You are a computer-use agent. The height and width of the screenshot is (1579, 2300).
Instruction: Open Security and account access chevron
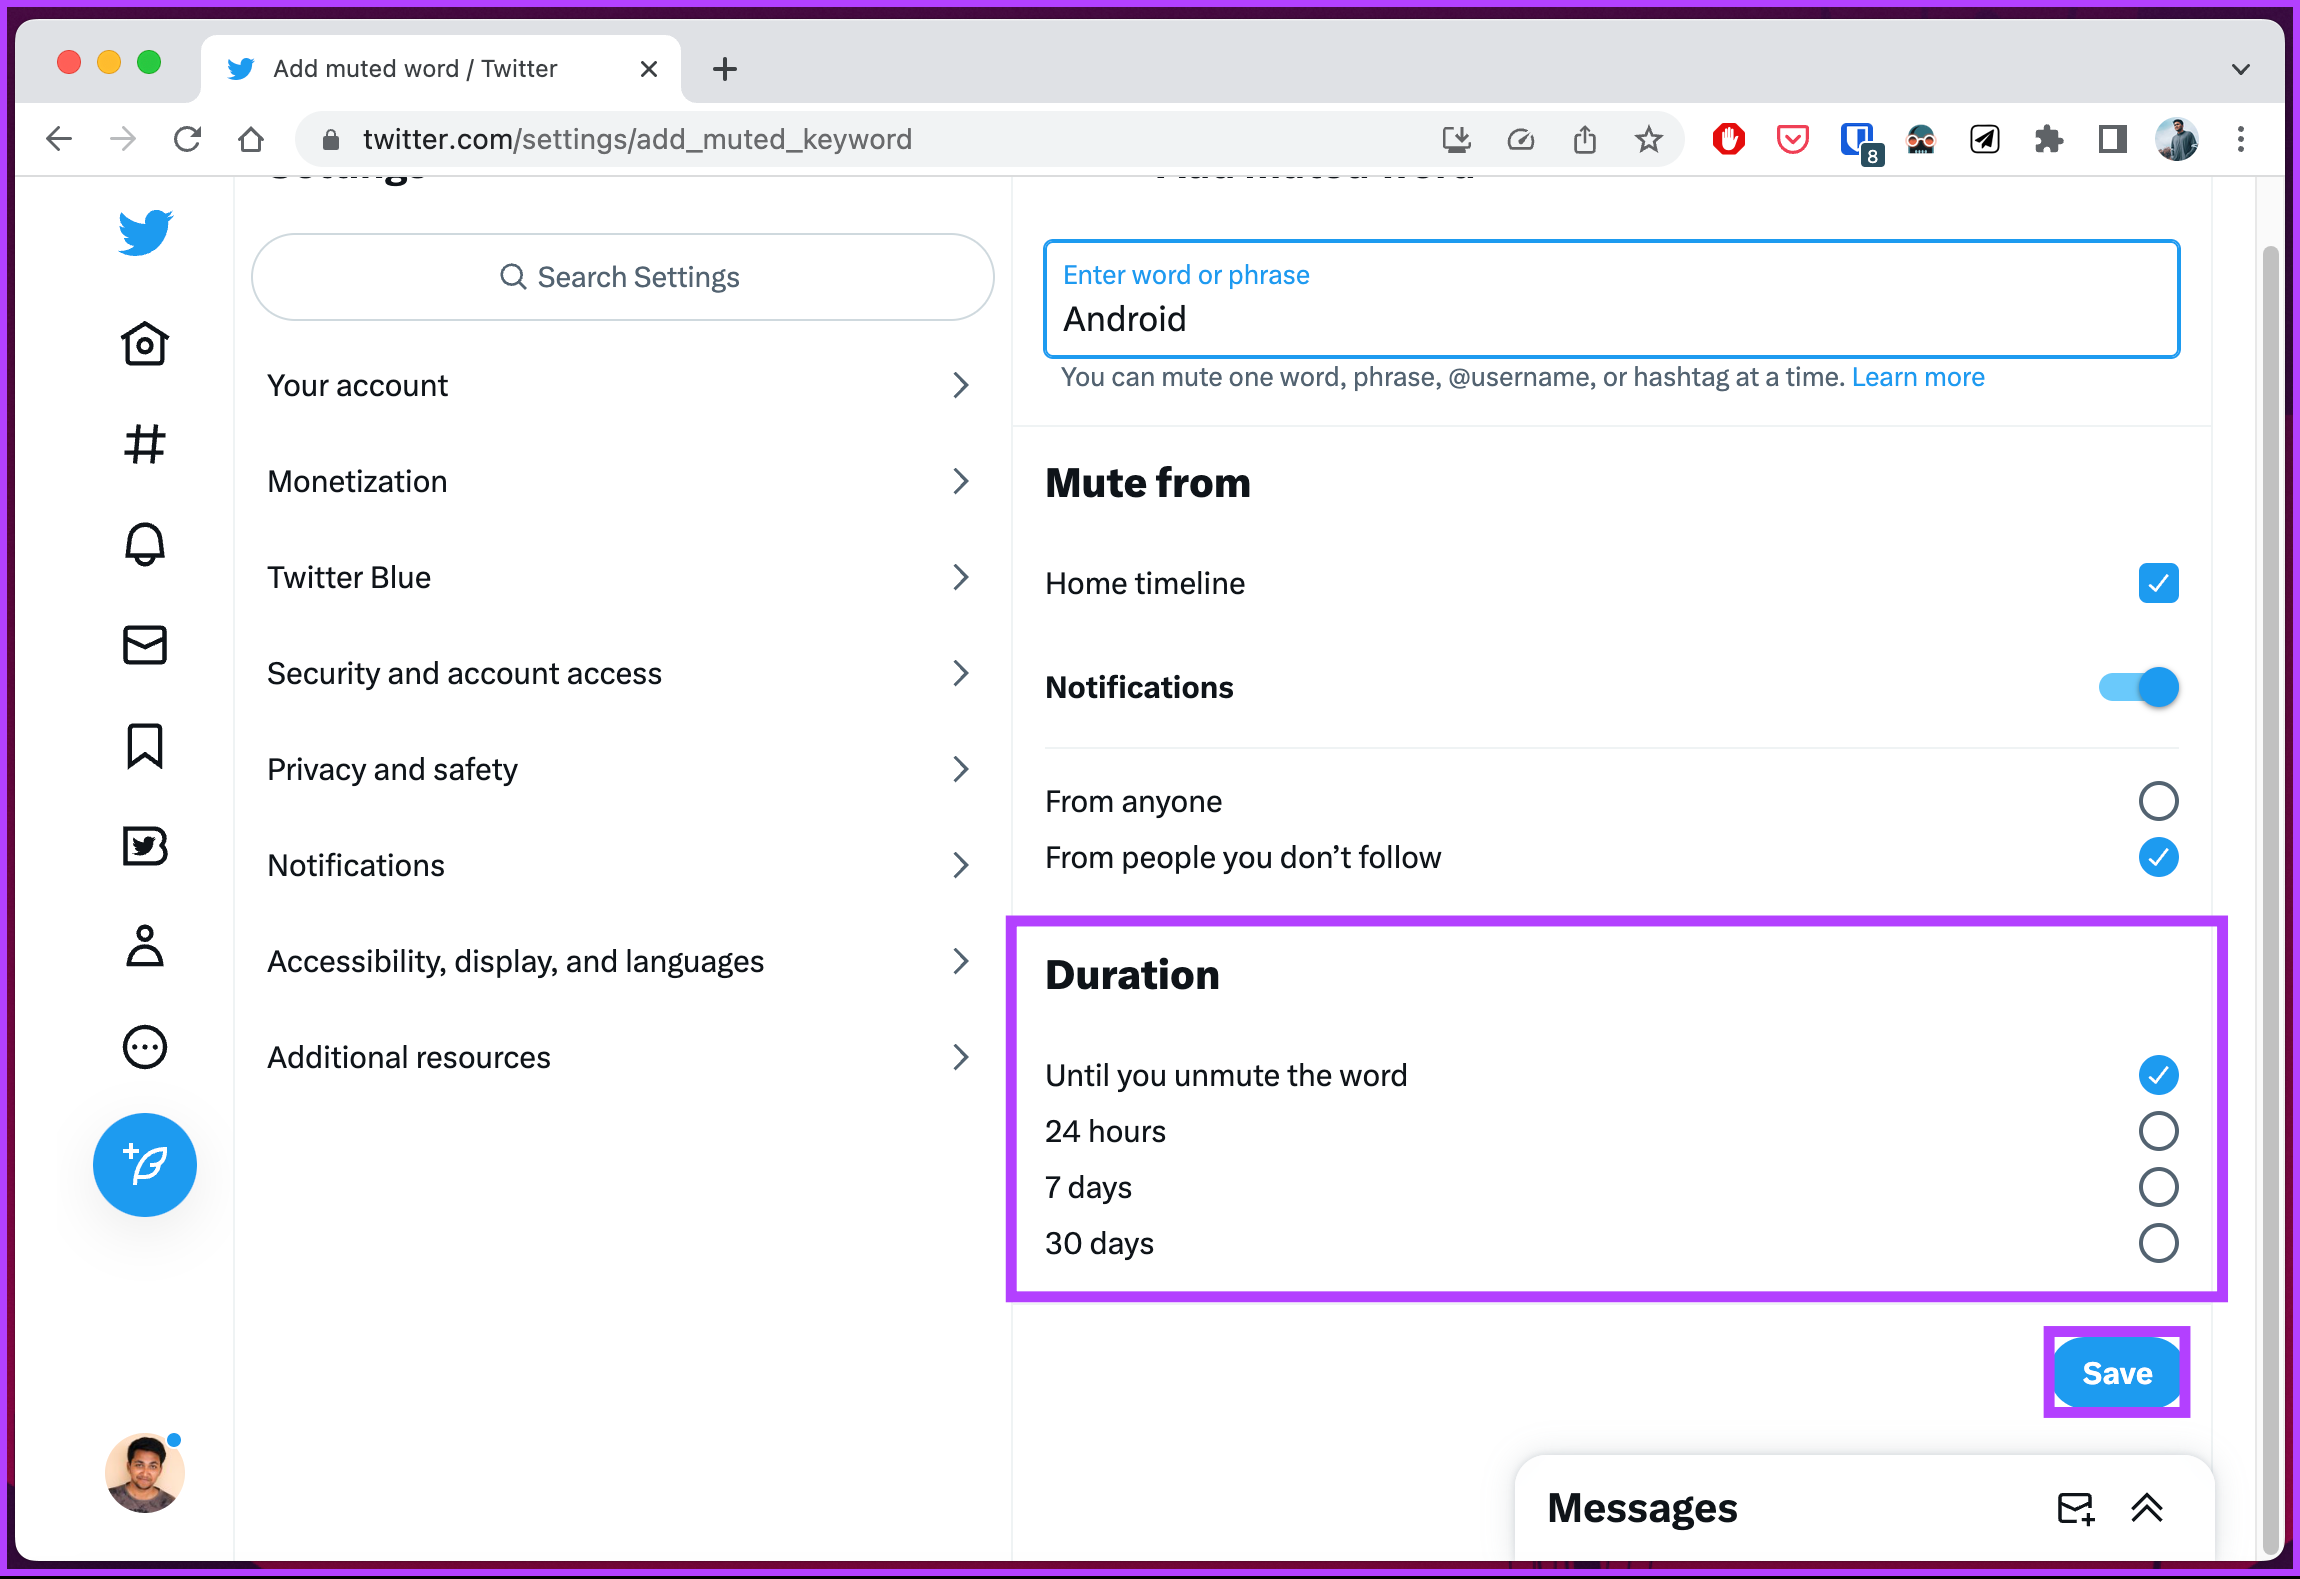coord(961,673)
